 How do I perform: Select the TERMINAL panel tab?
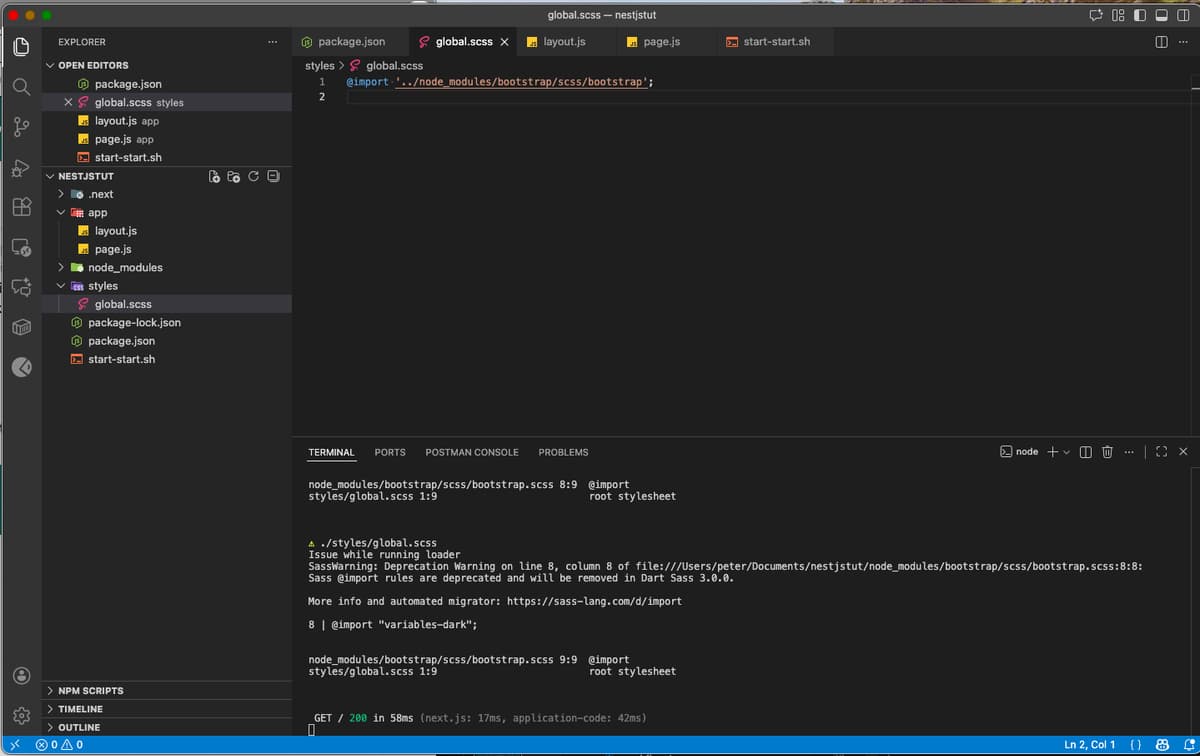[x=331, y=452]
